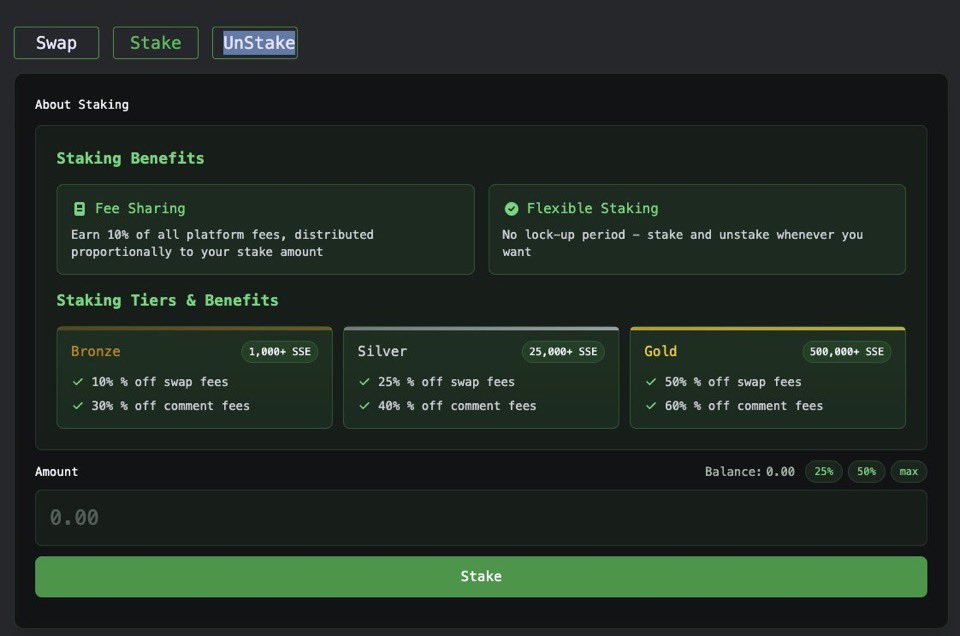
Task: Use the max balance button
Action: [909, 471]
